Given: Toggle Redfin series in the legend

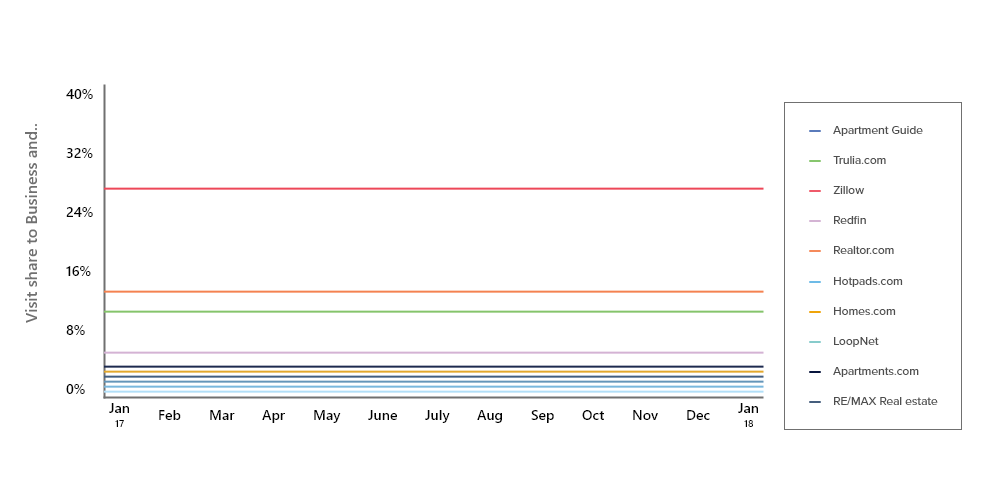Looking at the screenshot, I should point(849,220).
